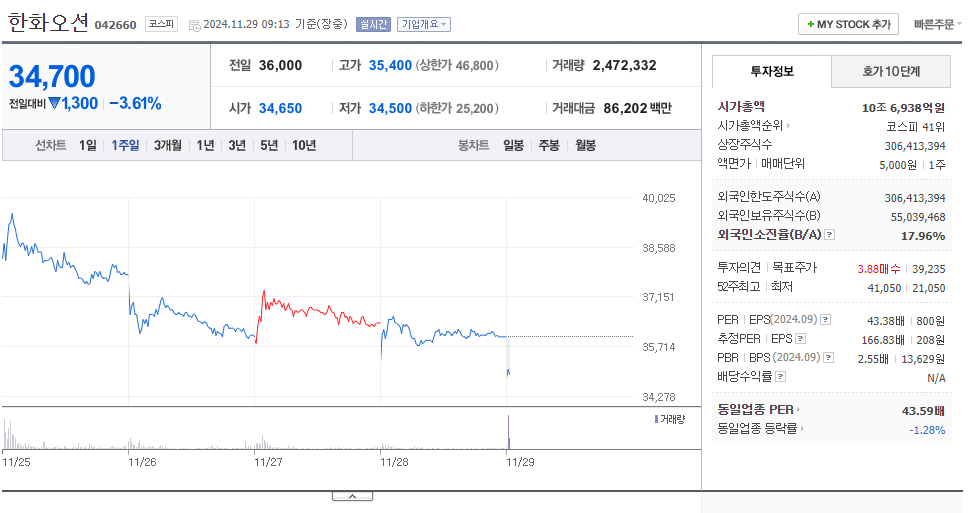Viewport: 973px width, 513px height.
Task: Click the open price 34,650
Action: 280,108
